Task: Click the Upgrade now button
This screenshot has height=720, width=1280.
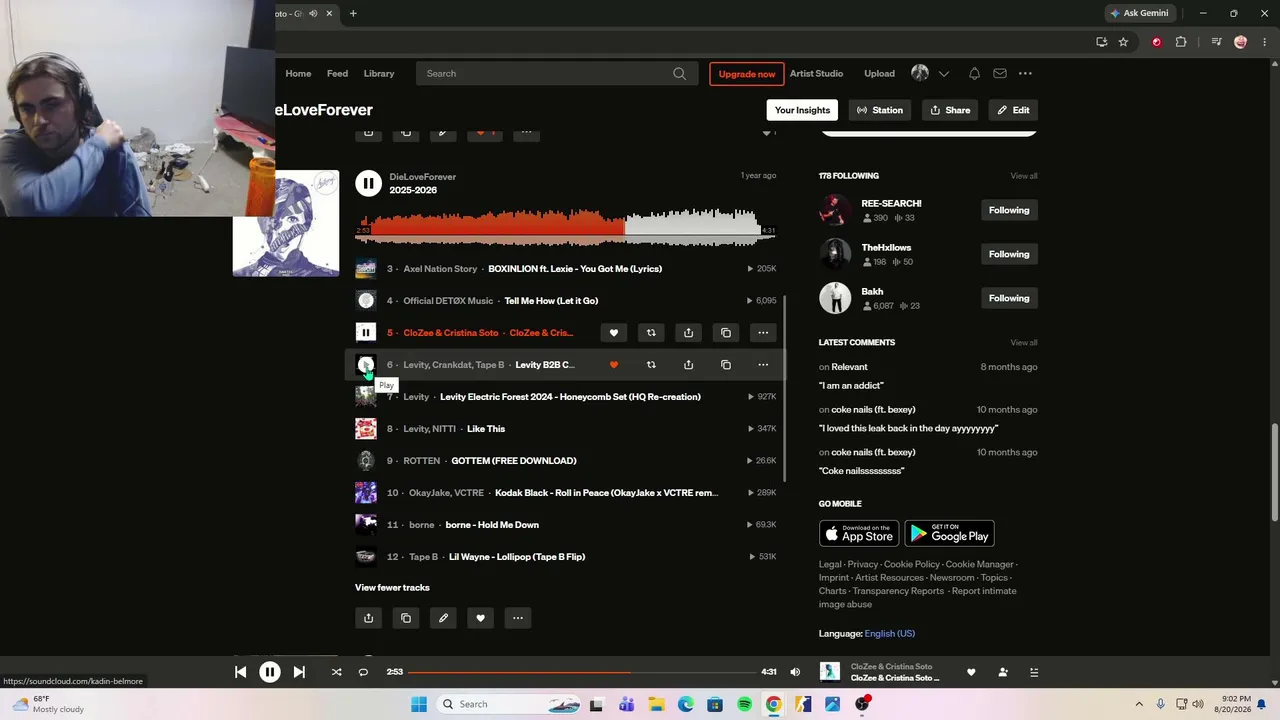Action: click(747, 74)
